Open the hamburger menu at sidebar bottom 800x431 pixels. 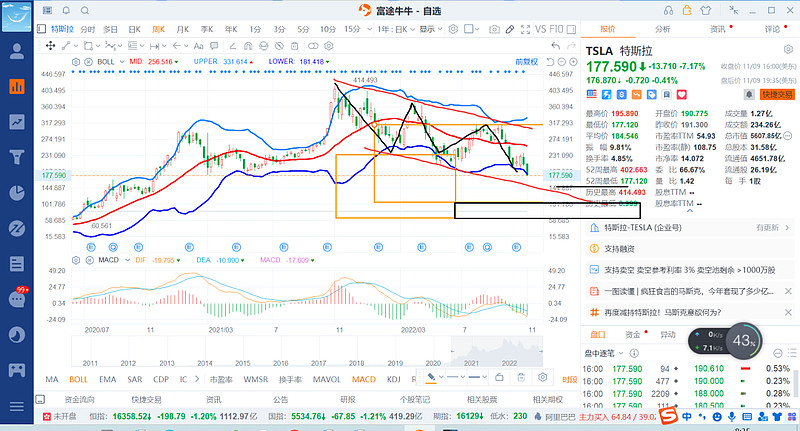[x=17, y=407]
